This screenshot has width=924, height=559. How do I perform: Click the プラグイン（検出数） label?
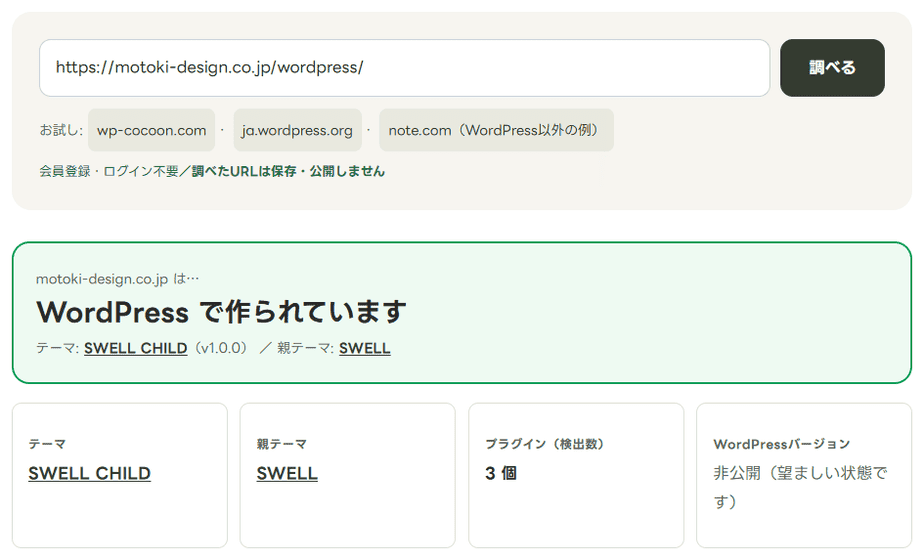click(544, 444)
